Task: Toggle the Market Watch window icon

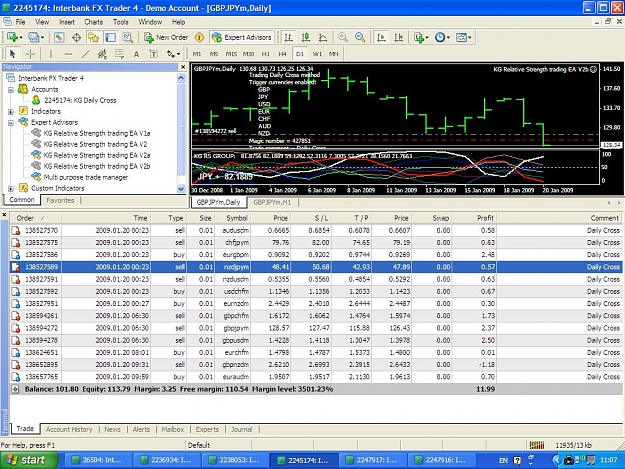Action: click(x=59, y=37)
